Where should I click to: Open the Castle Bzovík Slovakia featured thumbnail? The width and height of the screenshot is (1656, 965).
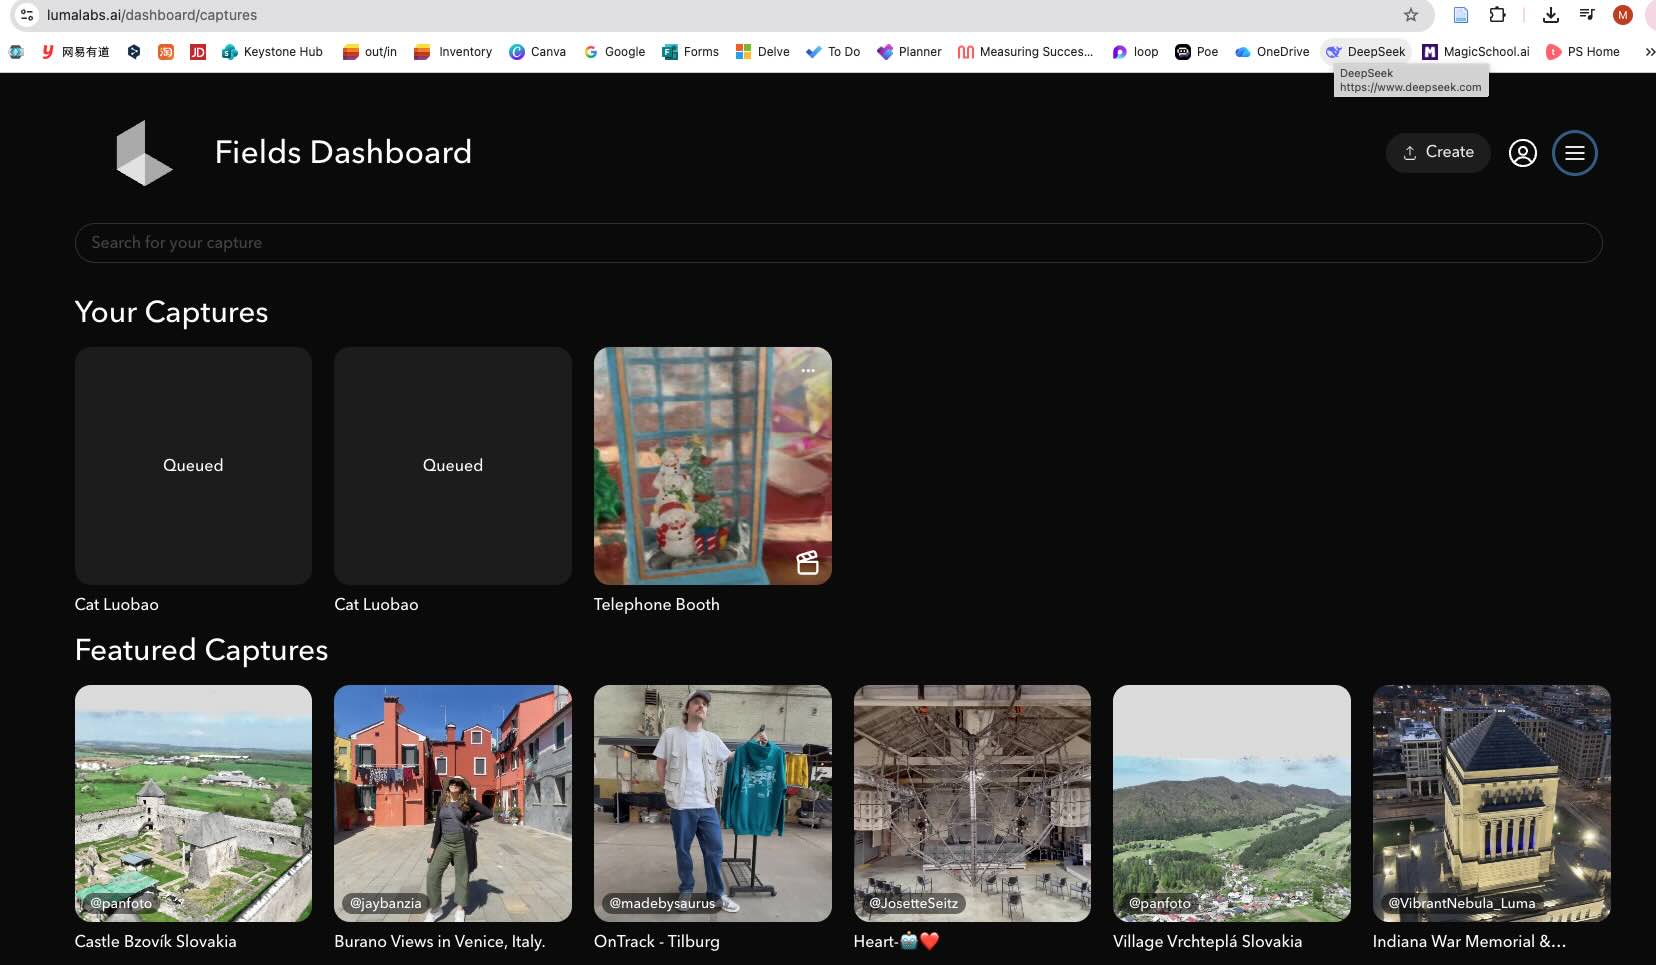193,803
